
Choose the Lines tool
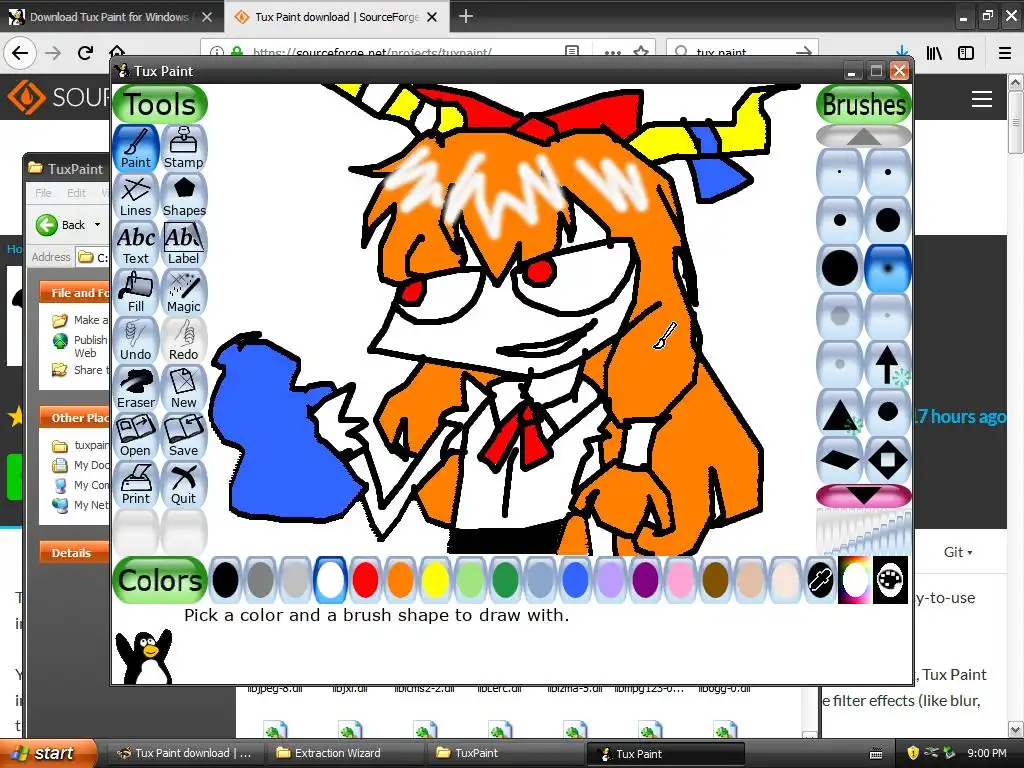(136, 197)
